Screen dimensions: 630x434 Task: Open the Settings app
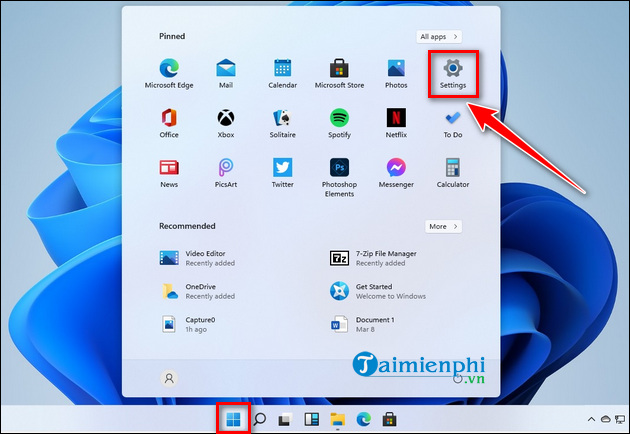pyautogui.click(x=453, y=74)
